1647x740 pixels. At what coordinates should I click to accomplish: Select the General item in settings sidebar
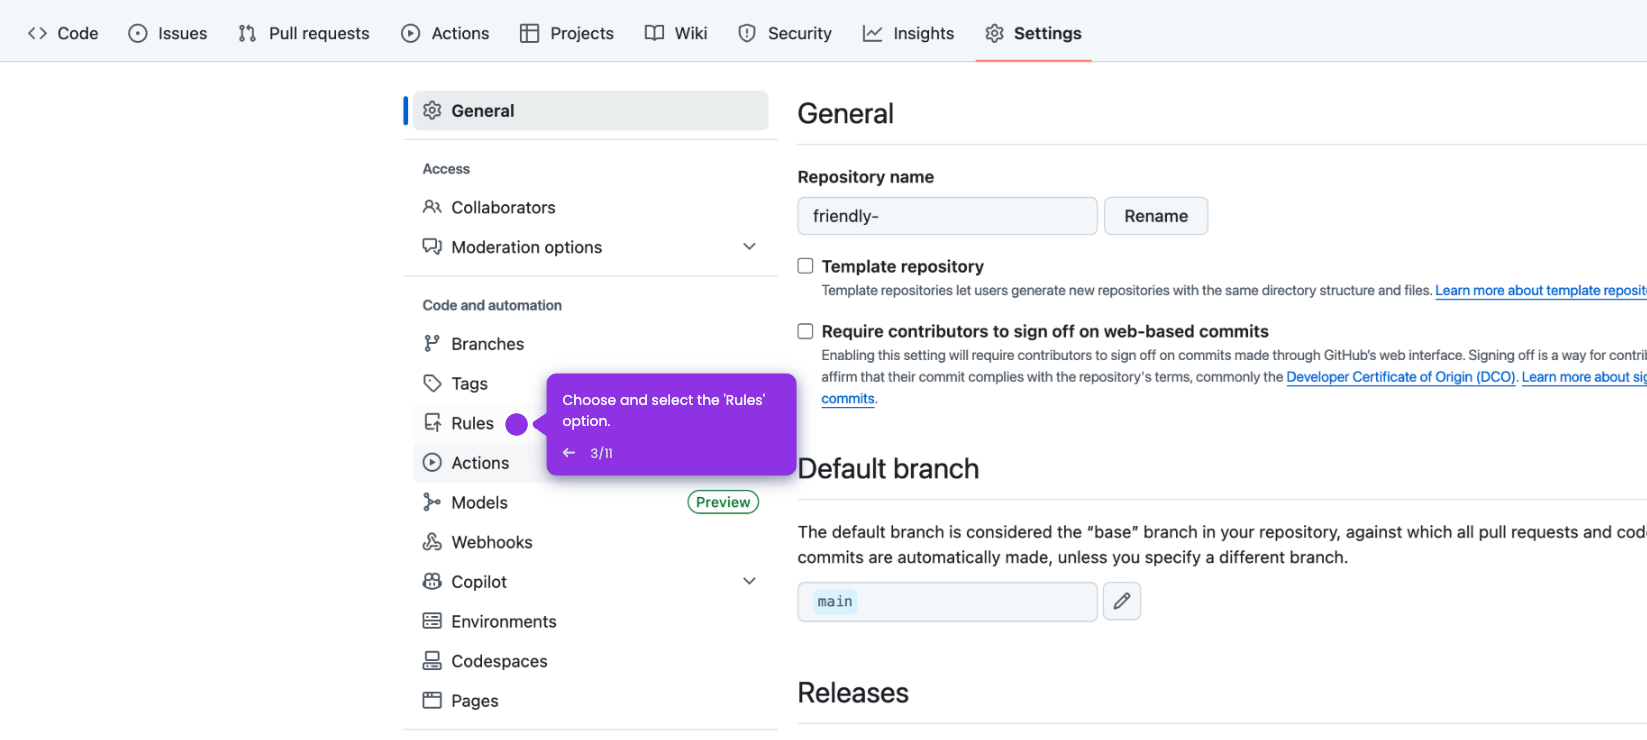click(590, 111)
